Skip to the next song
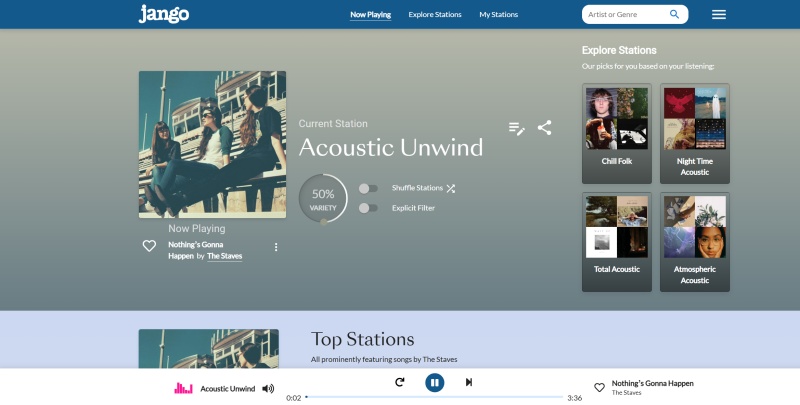This screenshot has height=405, width=800. pos(469,382)
